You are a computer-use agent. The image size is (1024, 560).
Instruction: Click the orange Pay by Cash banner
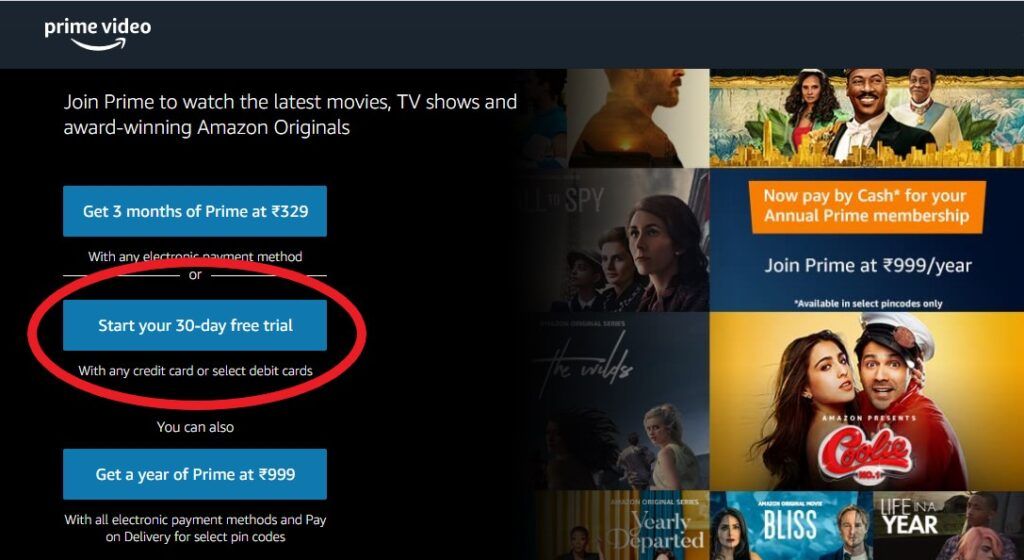click(867, 206)
